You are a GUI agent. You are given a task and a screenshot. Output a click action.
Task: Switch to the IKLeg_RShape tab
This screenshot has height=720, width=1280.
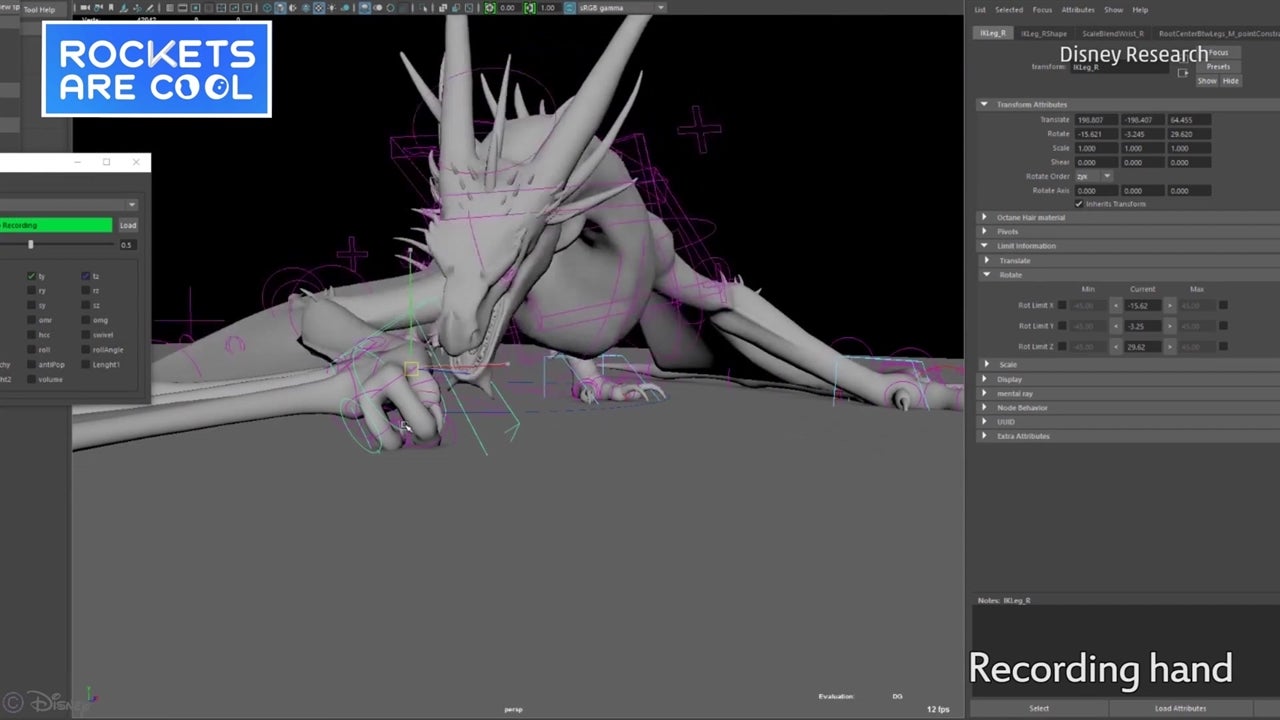[x=1043, y=33]
